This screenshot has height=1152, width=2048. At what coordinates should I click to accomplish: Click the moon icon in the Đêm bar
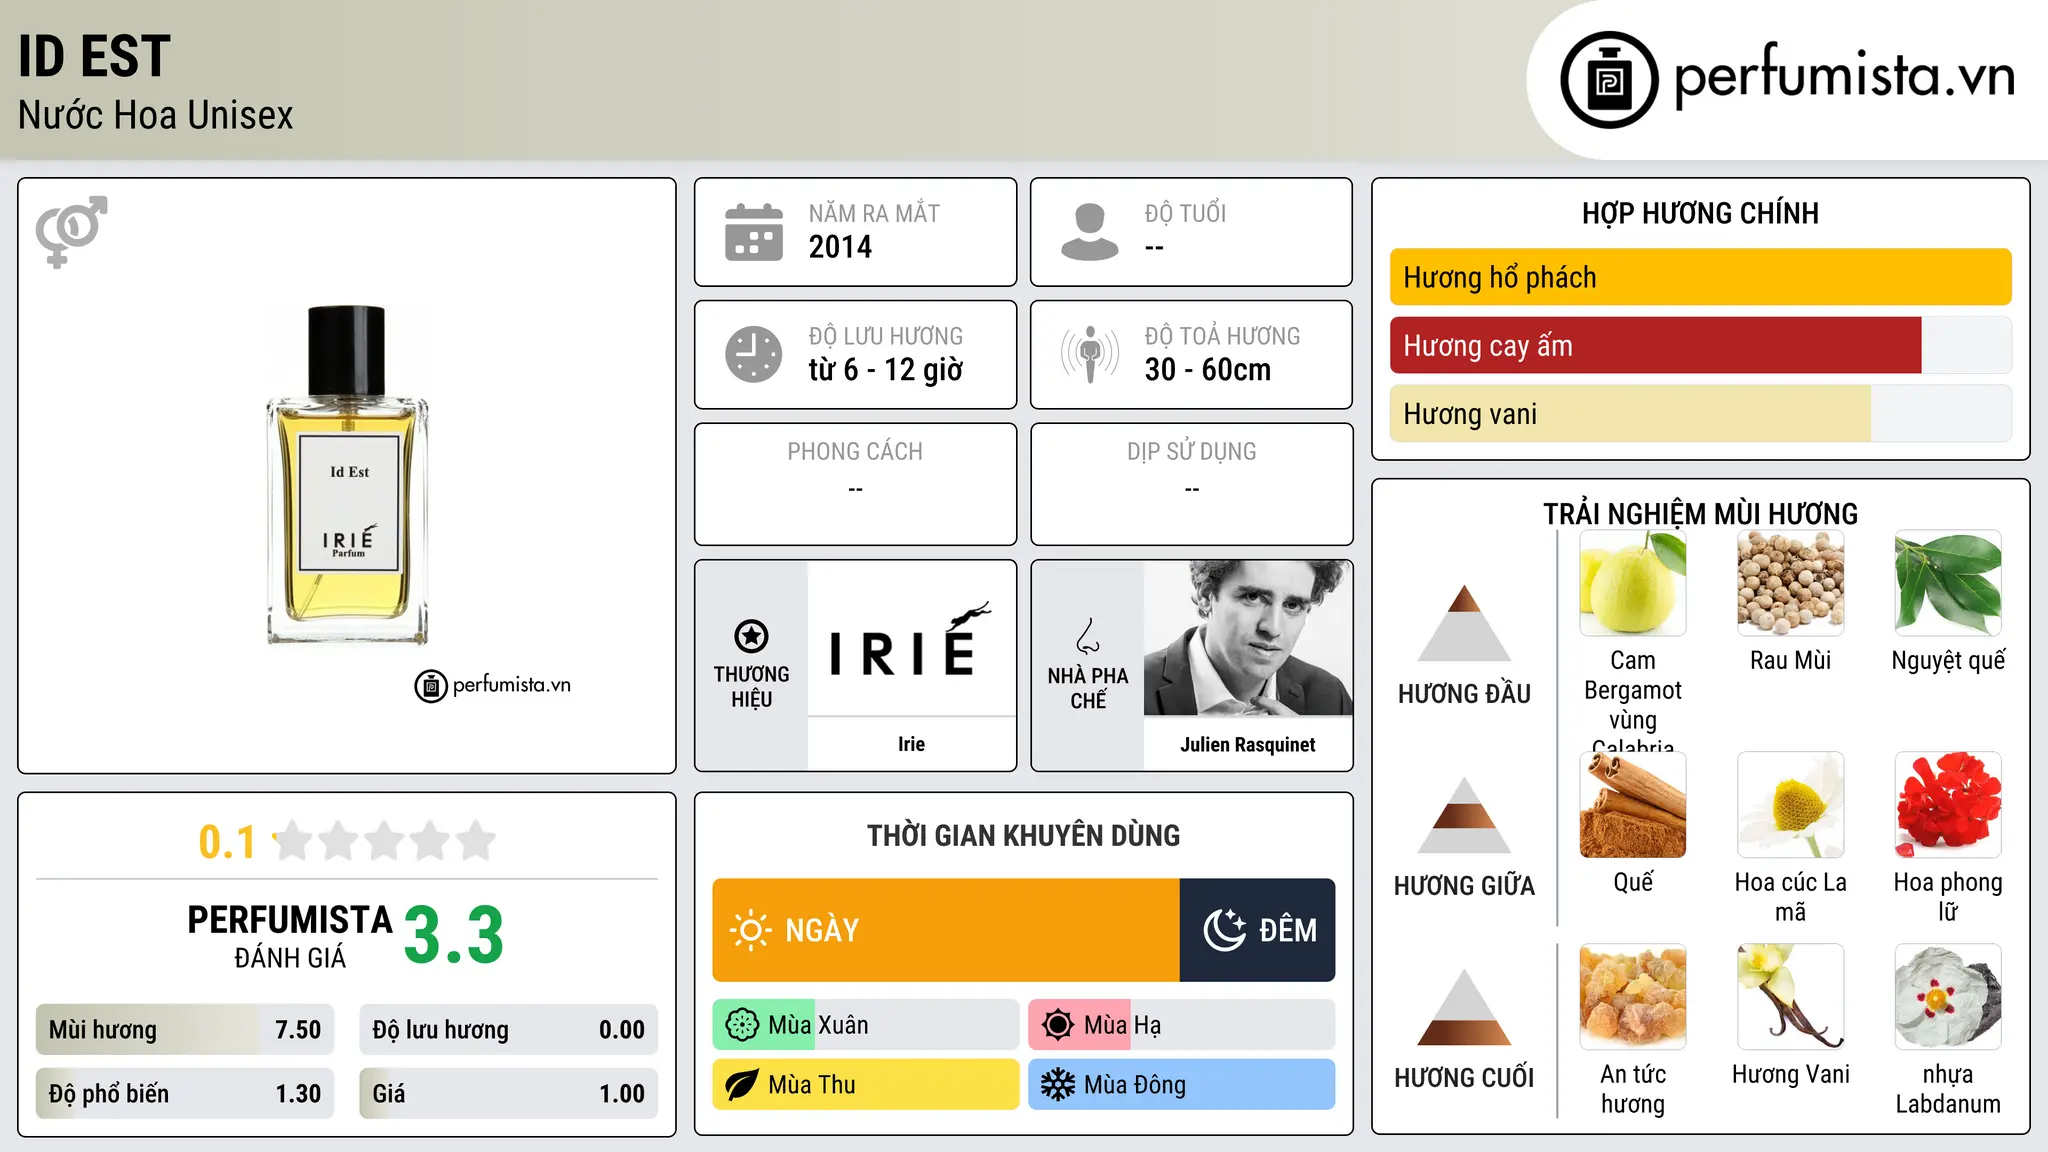[x=1224, y=930]
